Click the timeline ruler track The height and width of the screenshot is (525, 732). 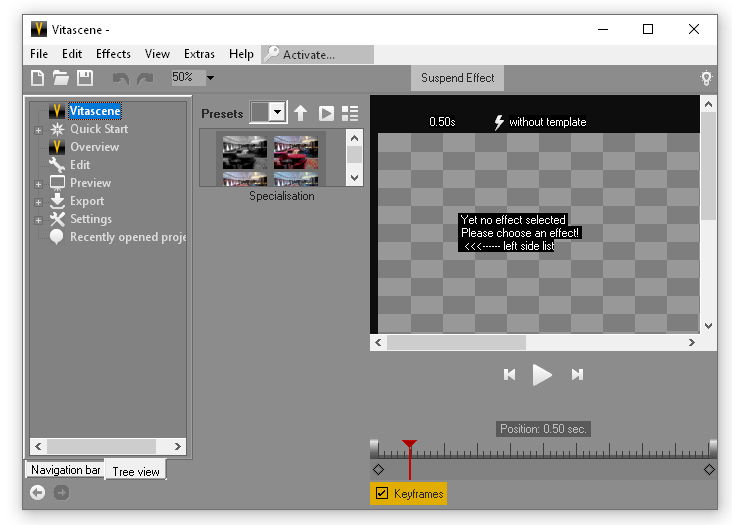(543, 450)
